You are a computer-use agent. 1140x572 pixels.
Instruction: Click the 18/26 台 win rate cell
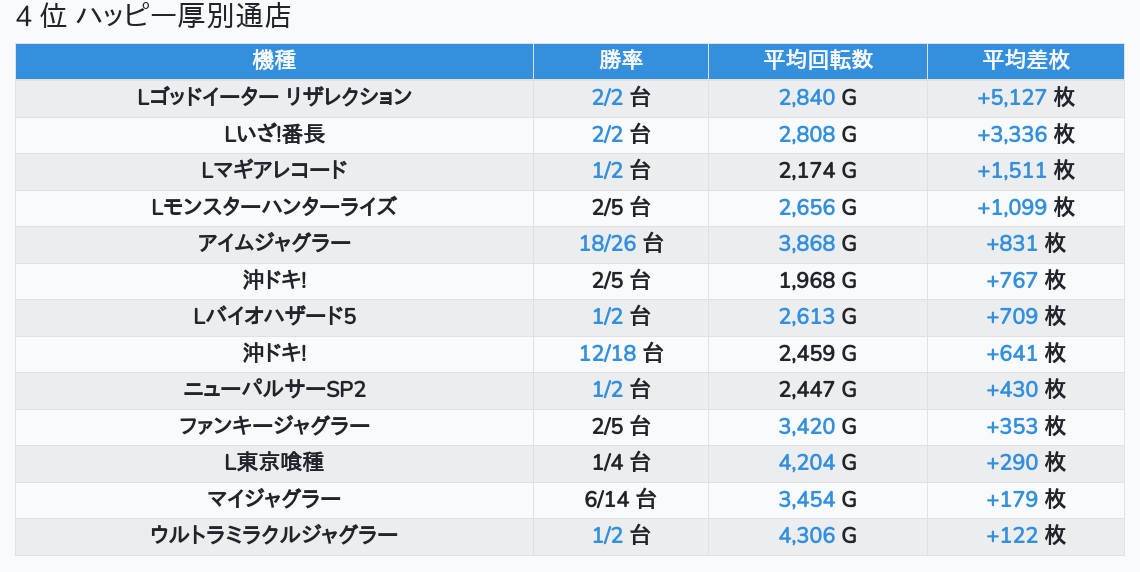click(x=621, y=243)
